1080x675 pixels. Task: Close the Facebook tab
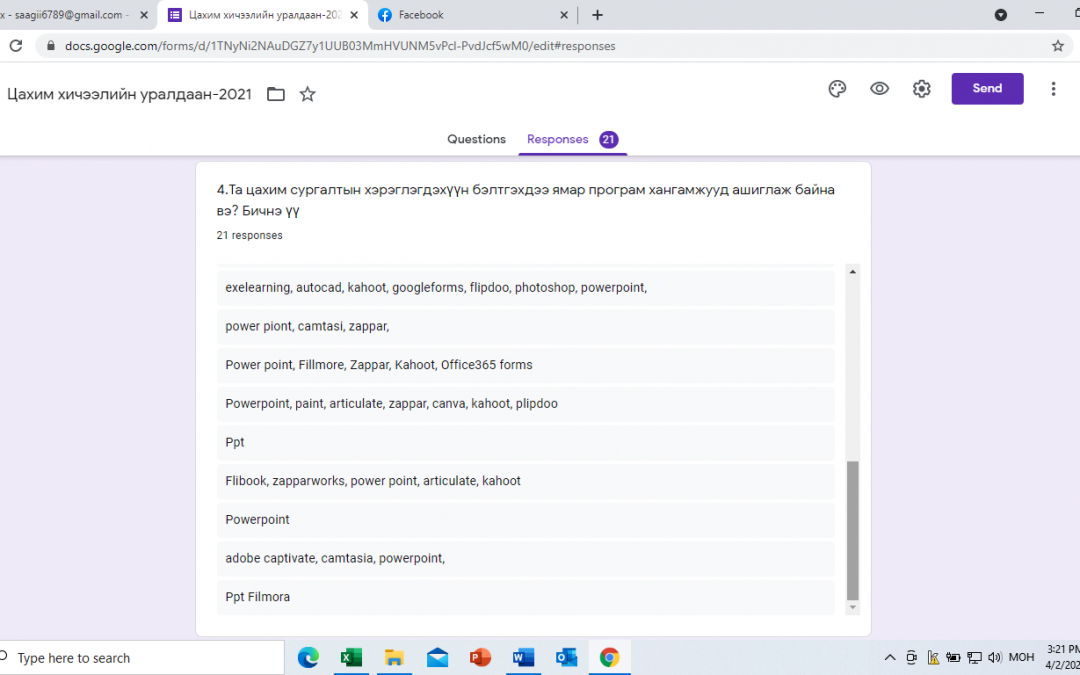pyautogui.click(x=563, y=15)
